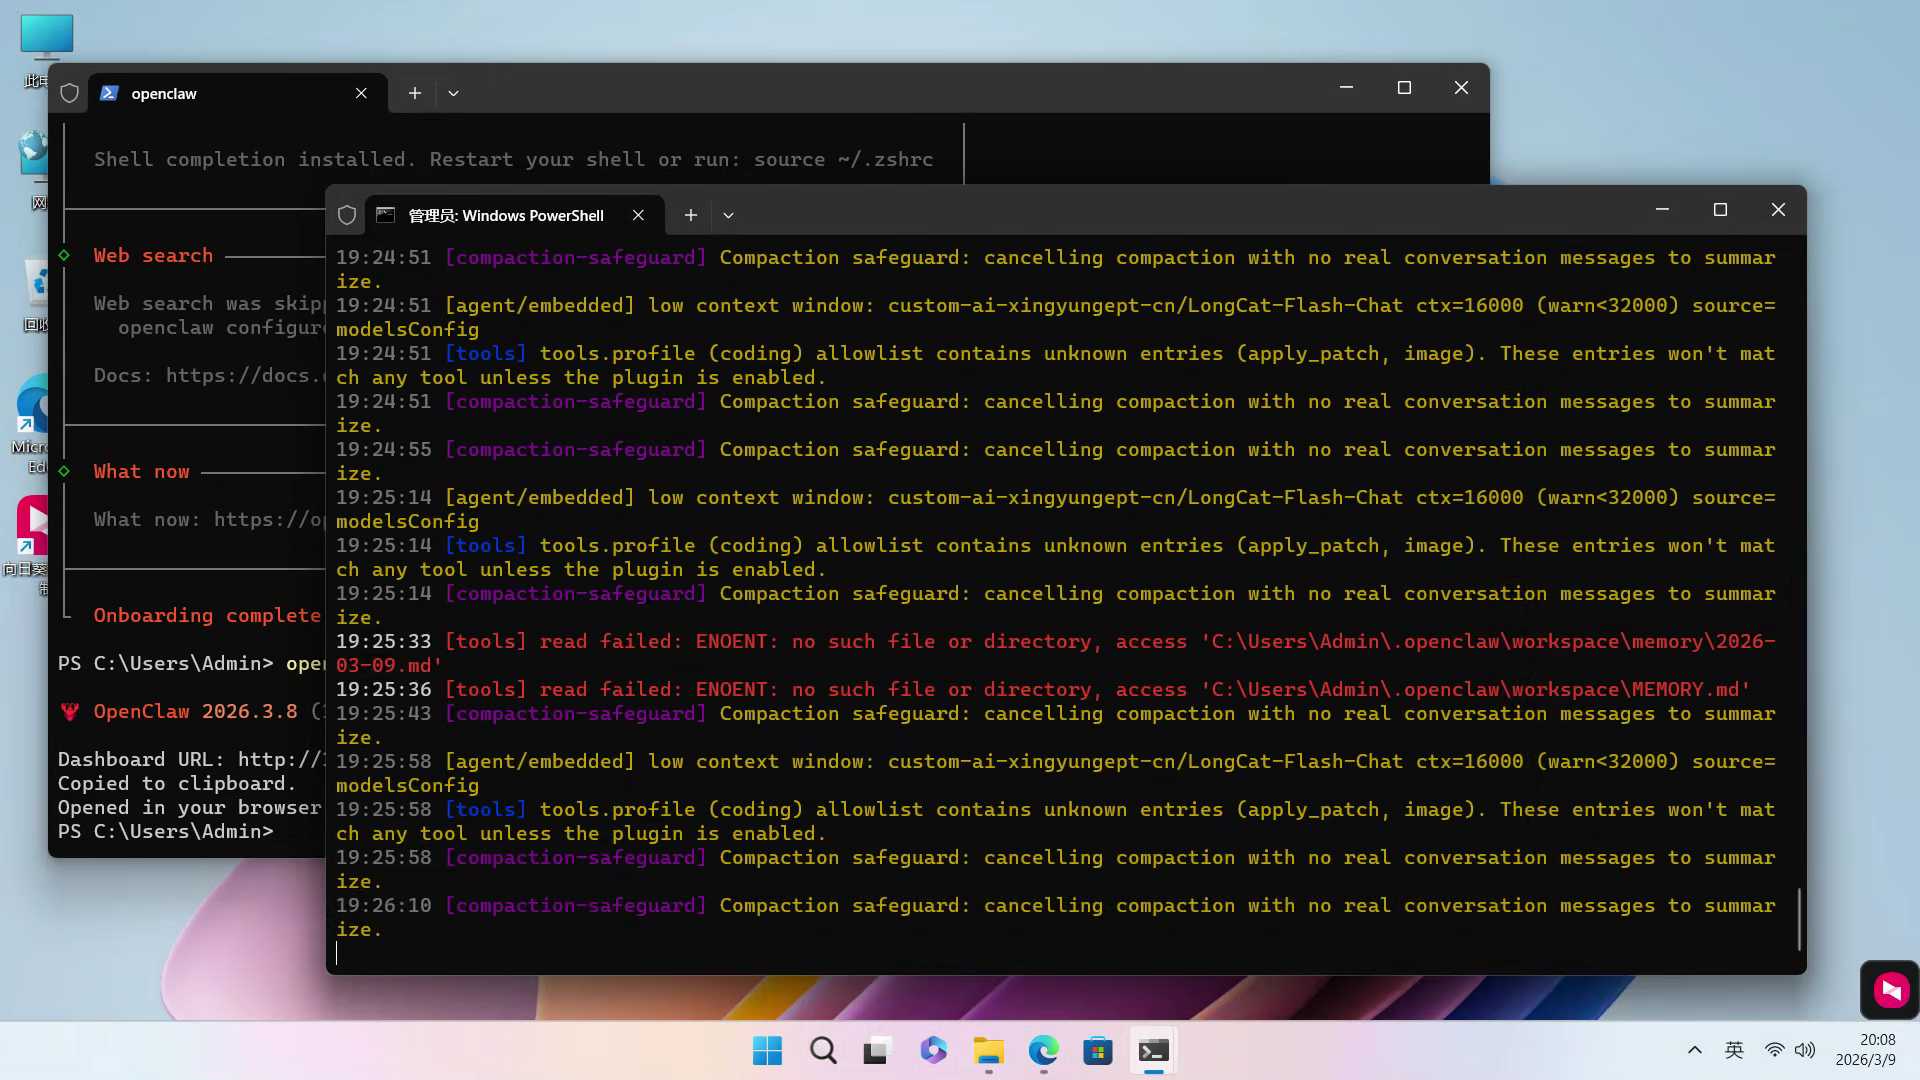Click the shield icon in PowerShell title bar

coord(347,215)
